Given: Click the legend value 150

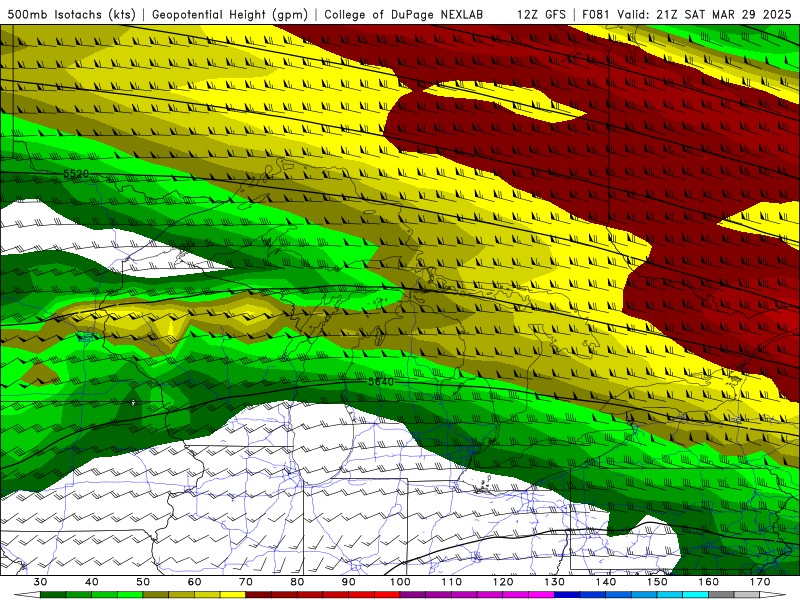Looking at the screenshot, I should click(657, 582).
